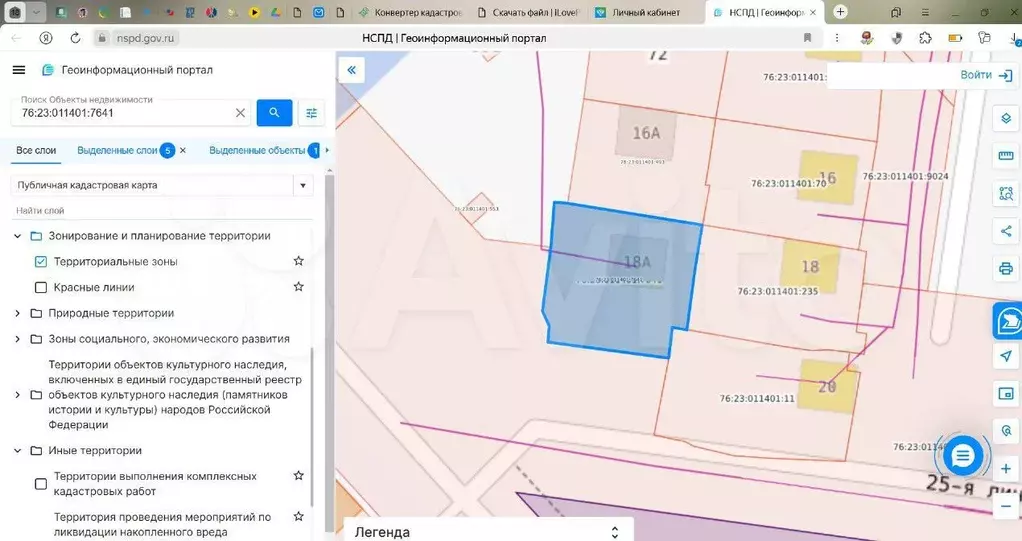Open the blue map notes widget

coord(1008,321)
